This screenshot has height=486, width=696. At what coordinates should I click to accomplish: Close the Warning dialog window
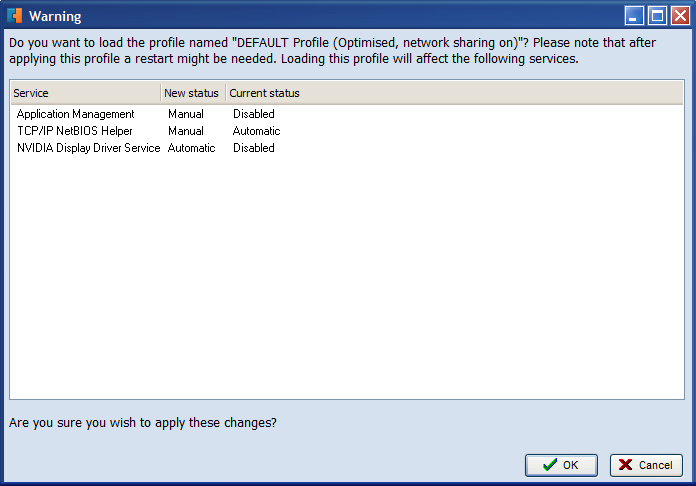click(x=680, y=16)
